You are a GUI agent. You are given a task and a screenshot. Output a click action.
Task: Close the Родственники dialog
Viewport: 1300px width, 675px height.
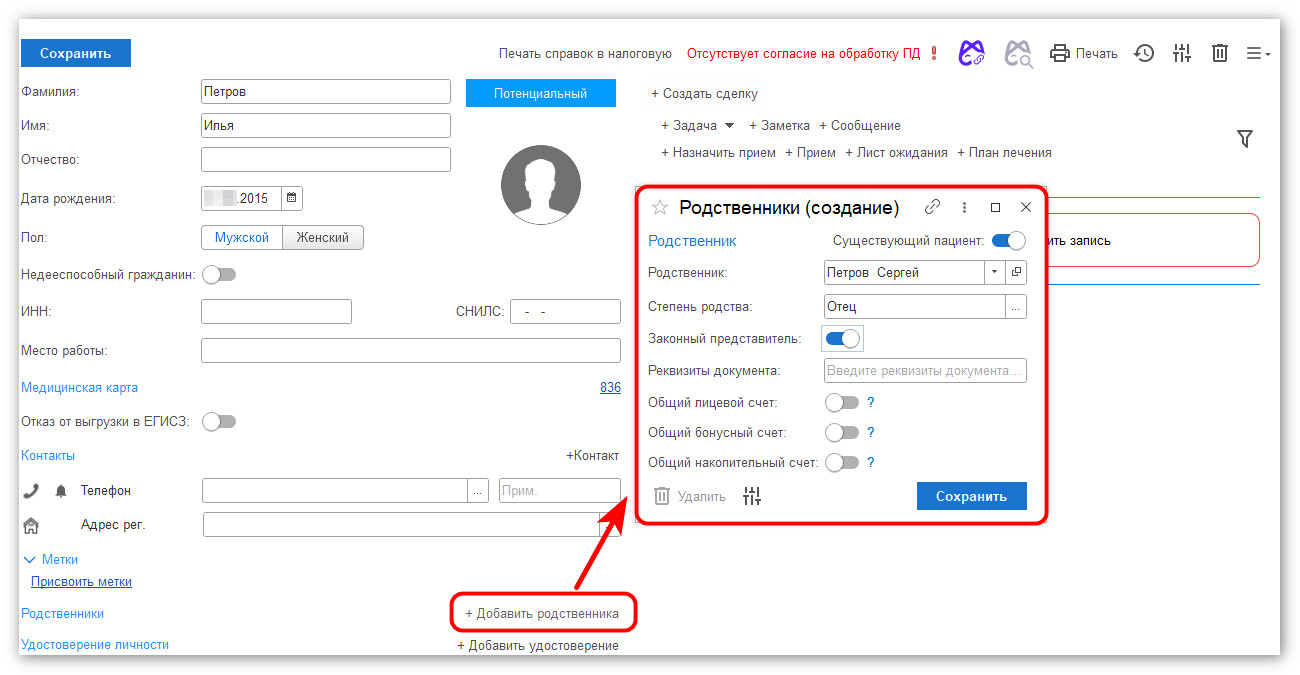(1025, 207)
